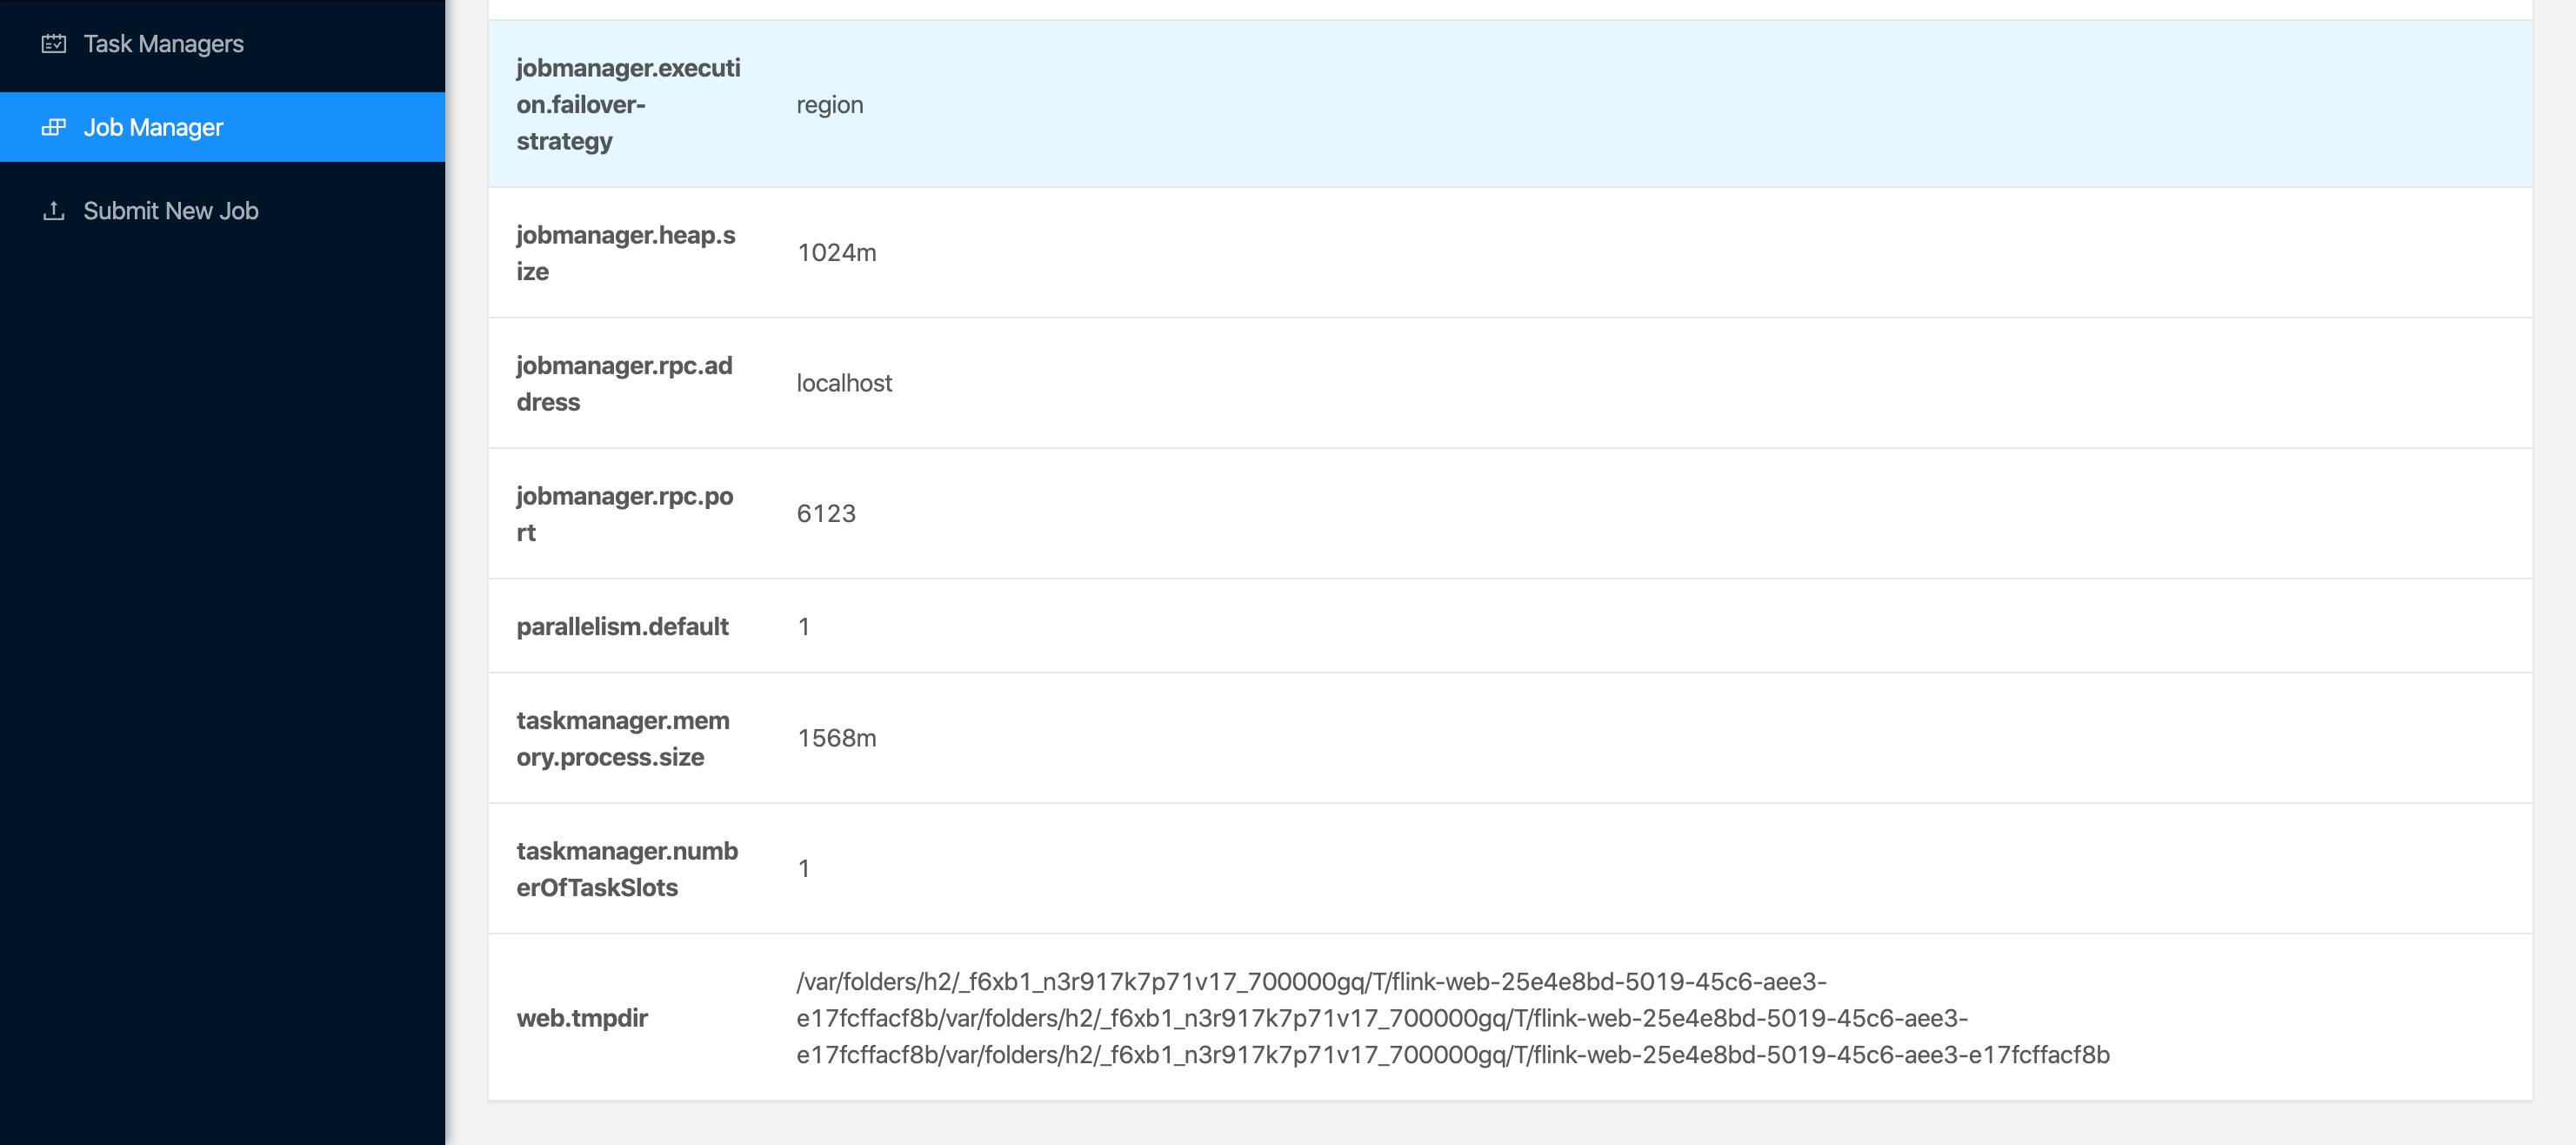Click the jobmanager.rpc.port key label
This screenshot has height=1145, width=2576.
tap(623, 514)
